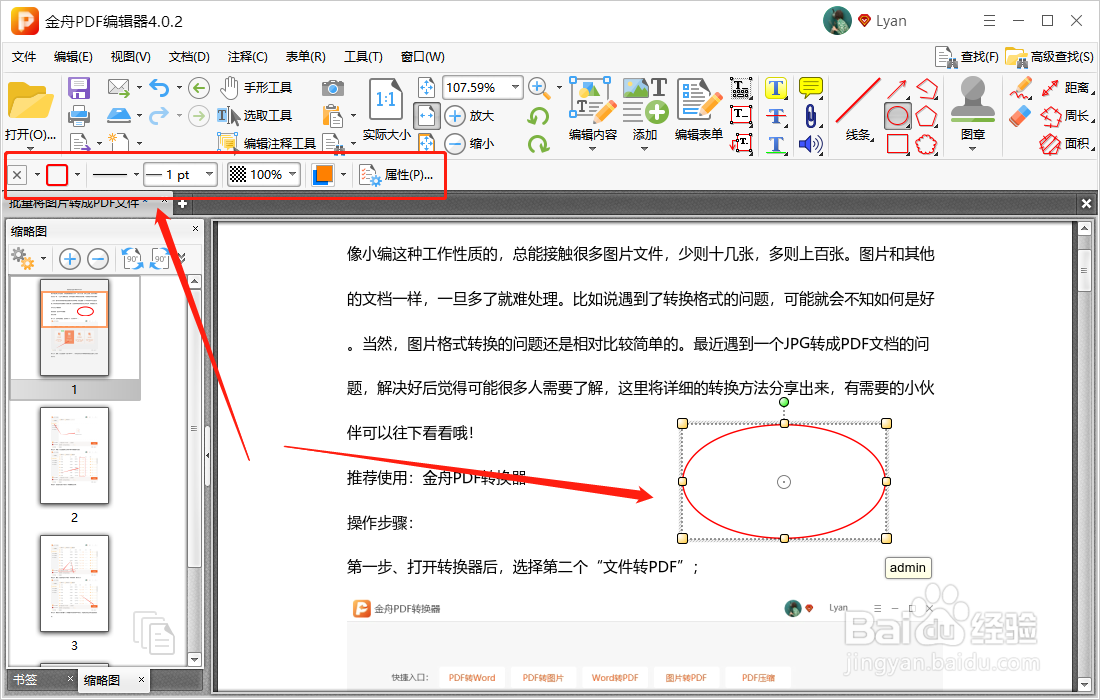The image size is (1100, 700).
Task: Click the Edit Content (编辑内容) tool
Action: (x=593, y=110)
